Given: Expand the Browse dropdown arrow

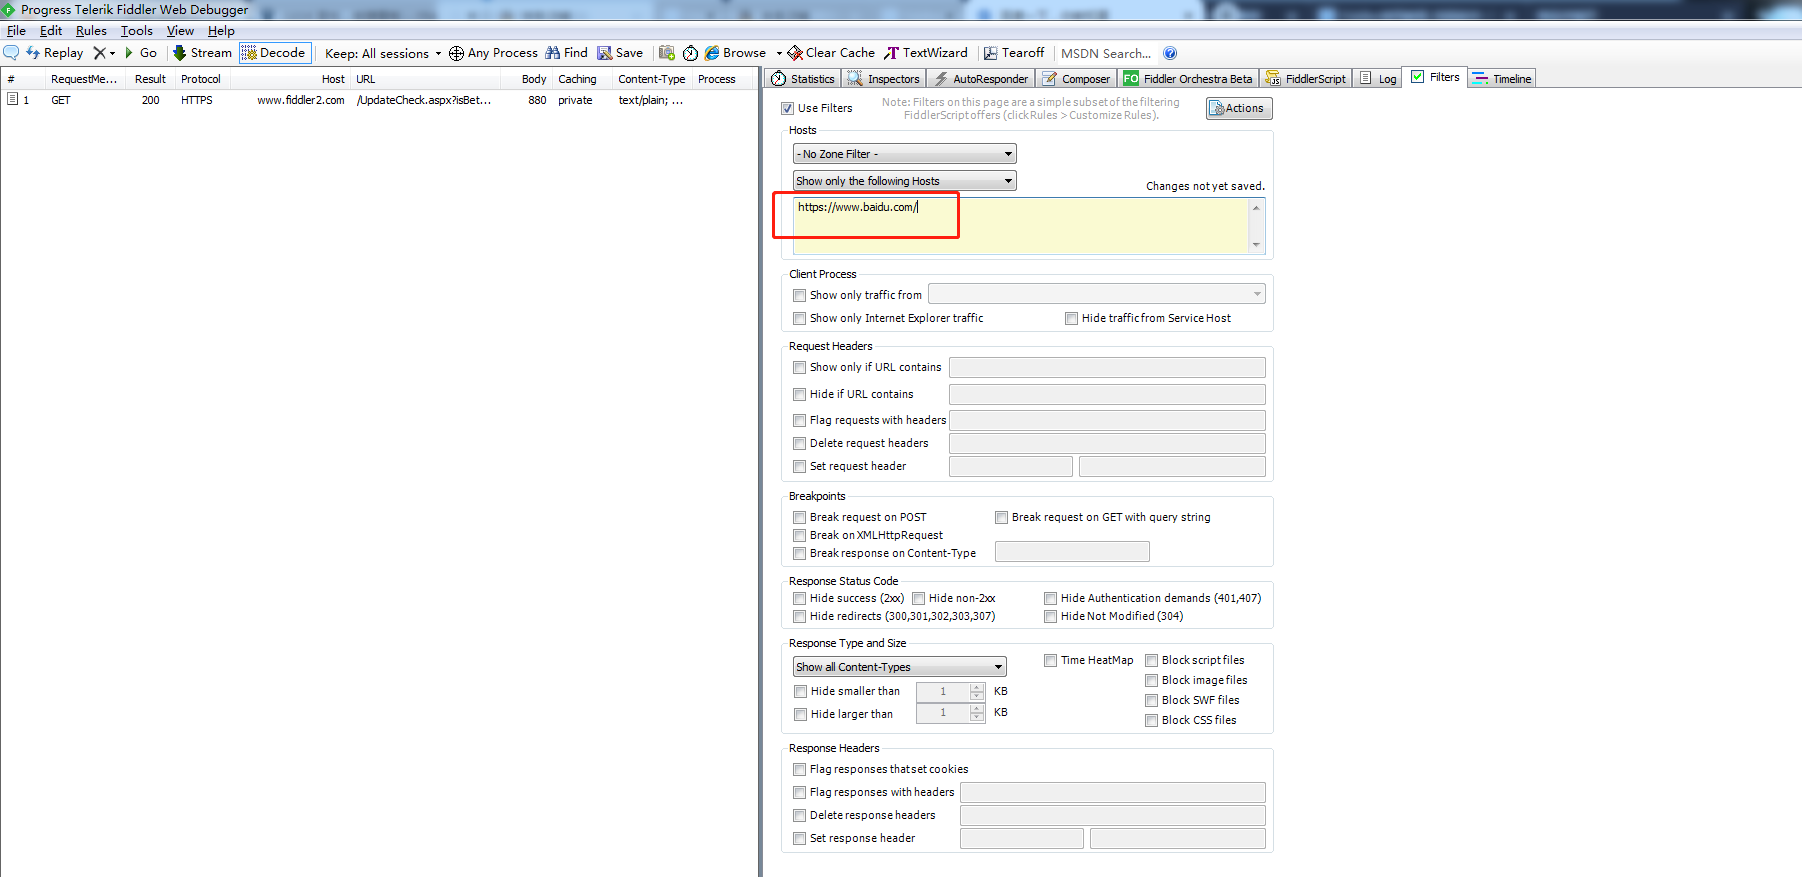Looking at the screenshot, I should tap(779, 53).
